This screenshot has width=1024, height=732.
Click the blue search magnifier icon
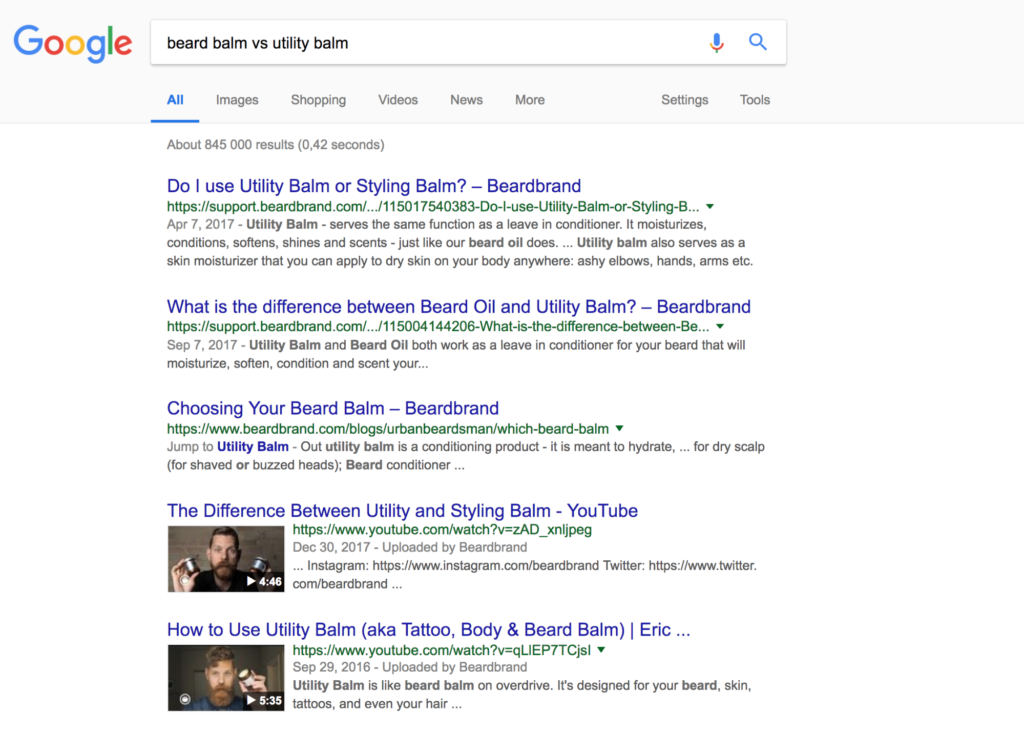(758, 42)
